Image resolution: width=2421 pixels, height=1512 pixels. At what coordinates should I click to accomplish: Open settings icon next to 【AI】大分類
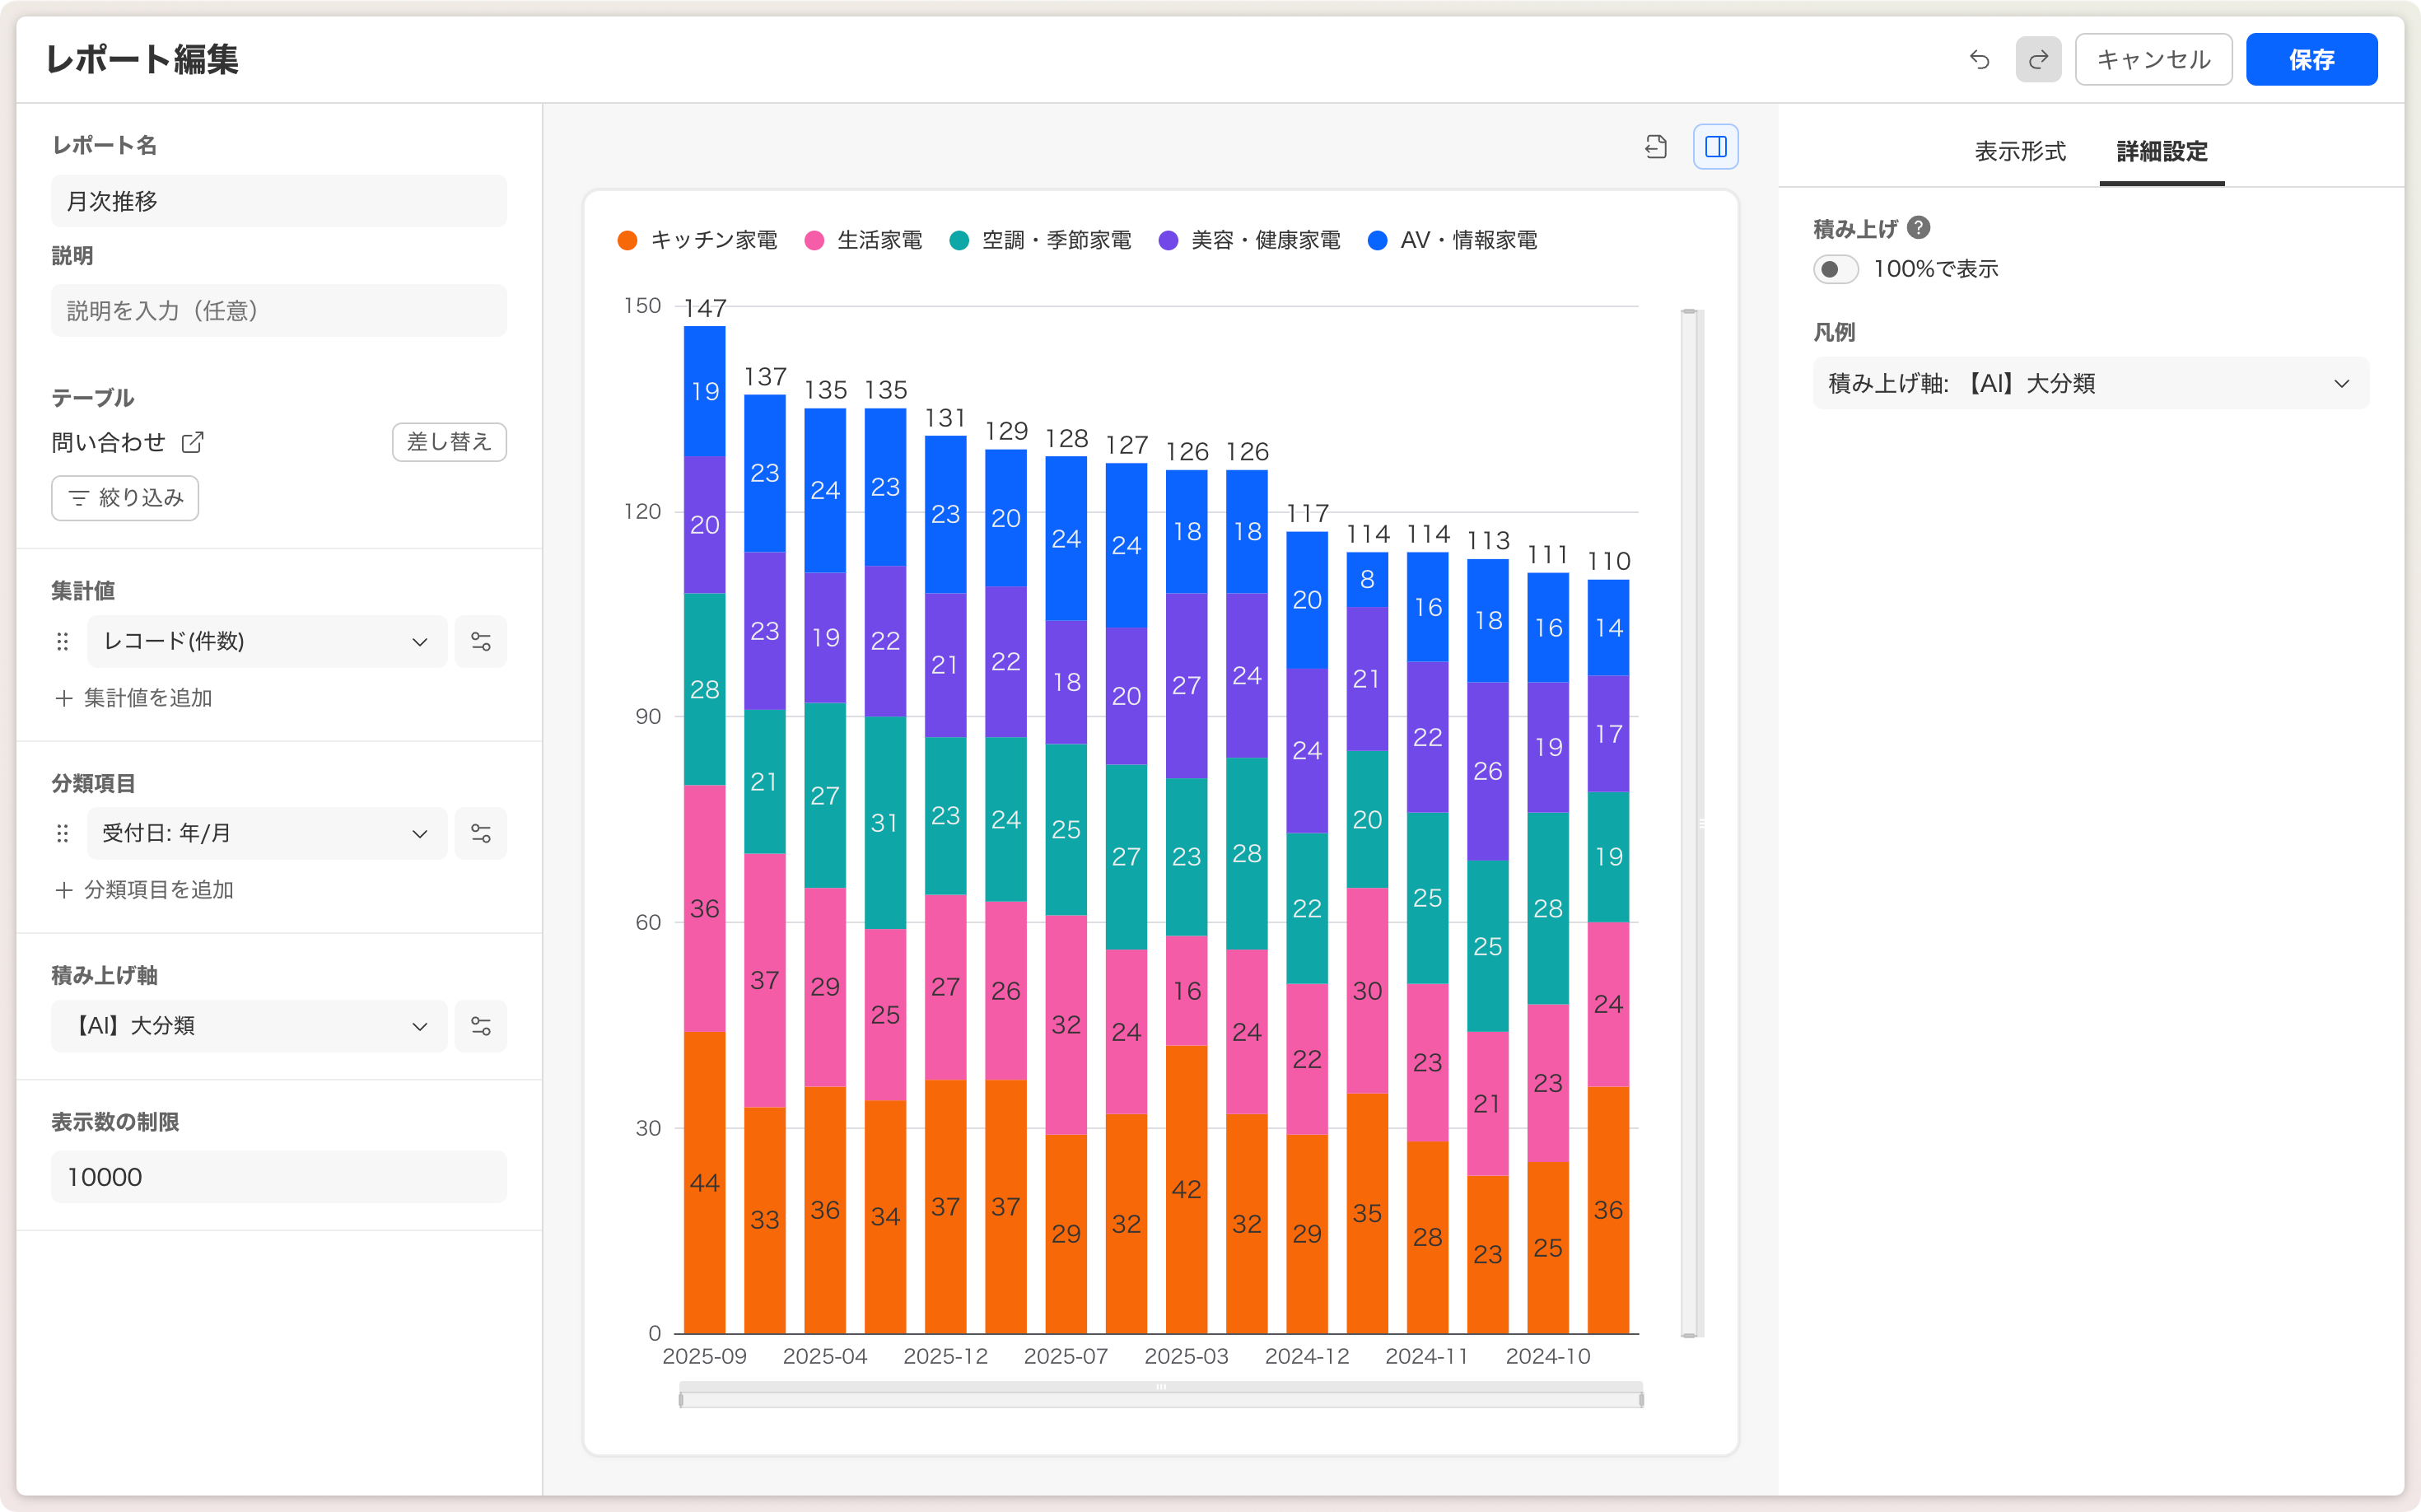pos(480,1026)
